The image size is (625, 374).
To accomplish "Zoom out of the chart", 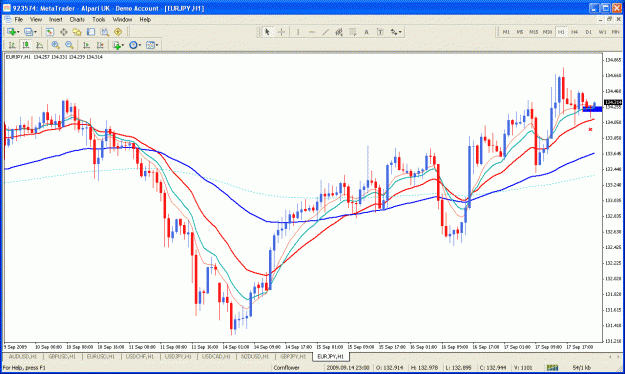I will coord(69,45).
